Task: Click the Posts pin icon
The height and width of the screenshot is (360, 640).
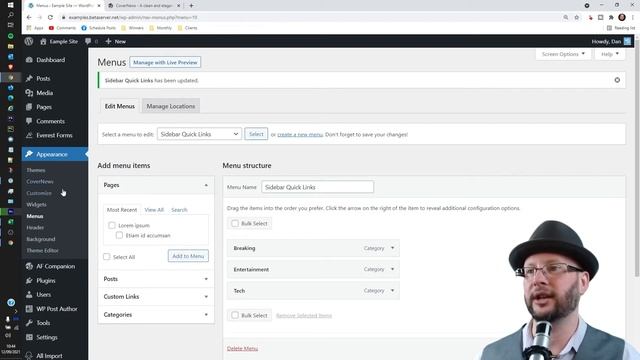Action: coord(29,78)
